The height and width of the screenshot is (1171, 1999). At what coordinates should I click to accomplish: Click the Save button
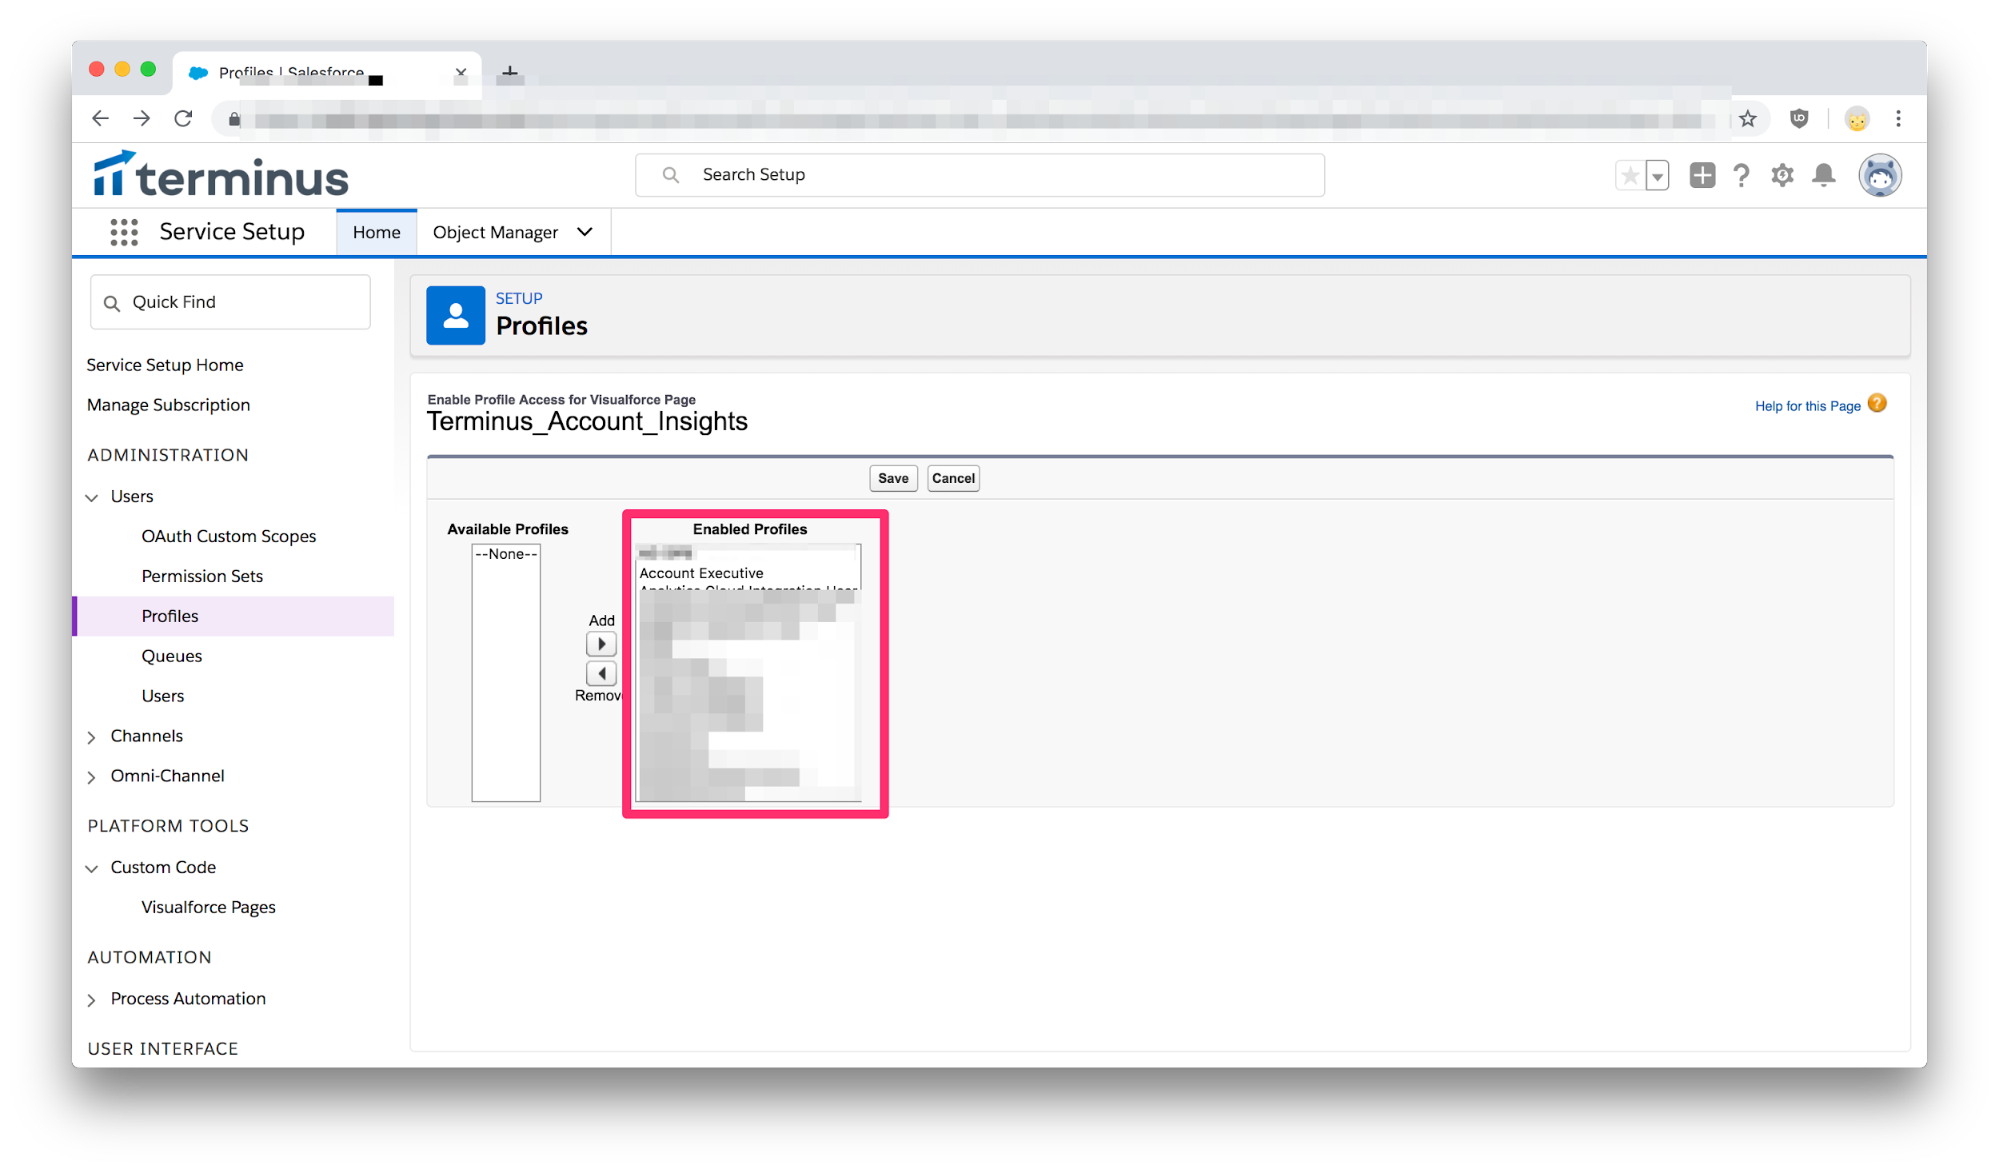[893, 478]
